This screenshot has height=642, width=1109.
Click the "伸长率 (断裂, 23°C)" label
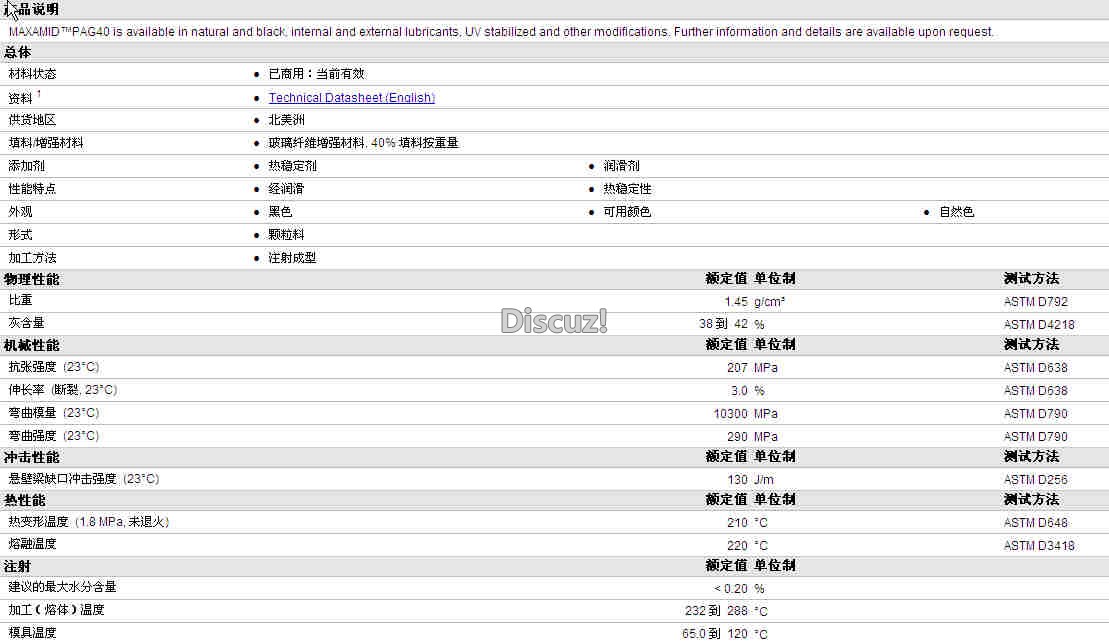63,390
